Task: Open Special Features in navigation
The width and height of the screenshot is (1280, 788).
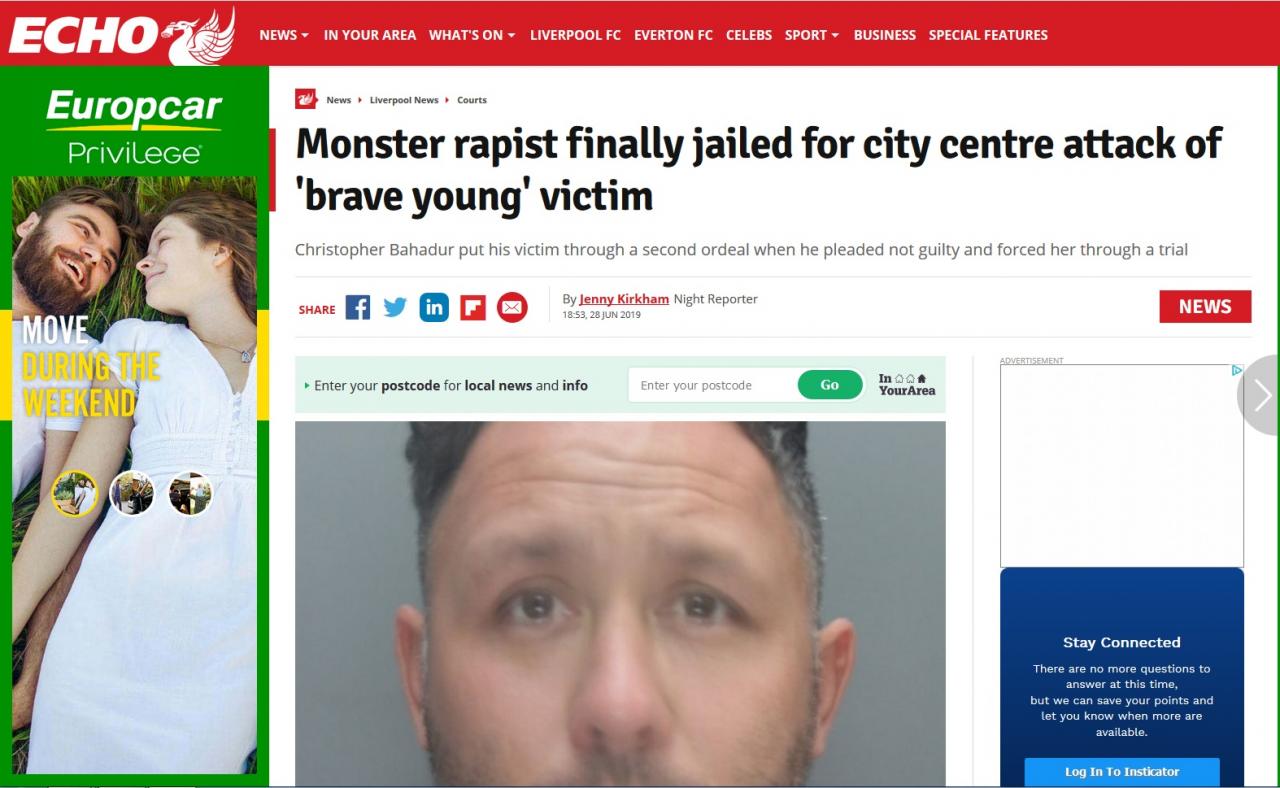Action: click(988, 35)
